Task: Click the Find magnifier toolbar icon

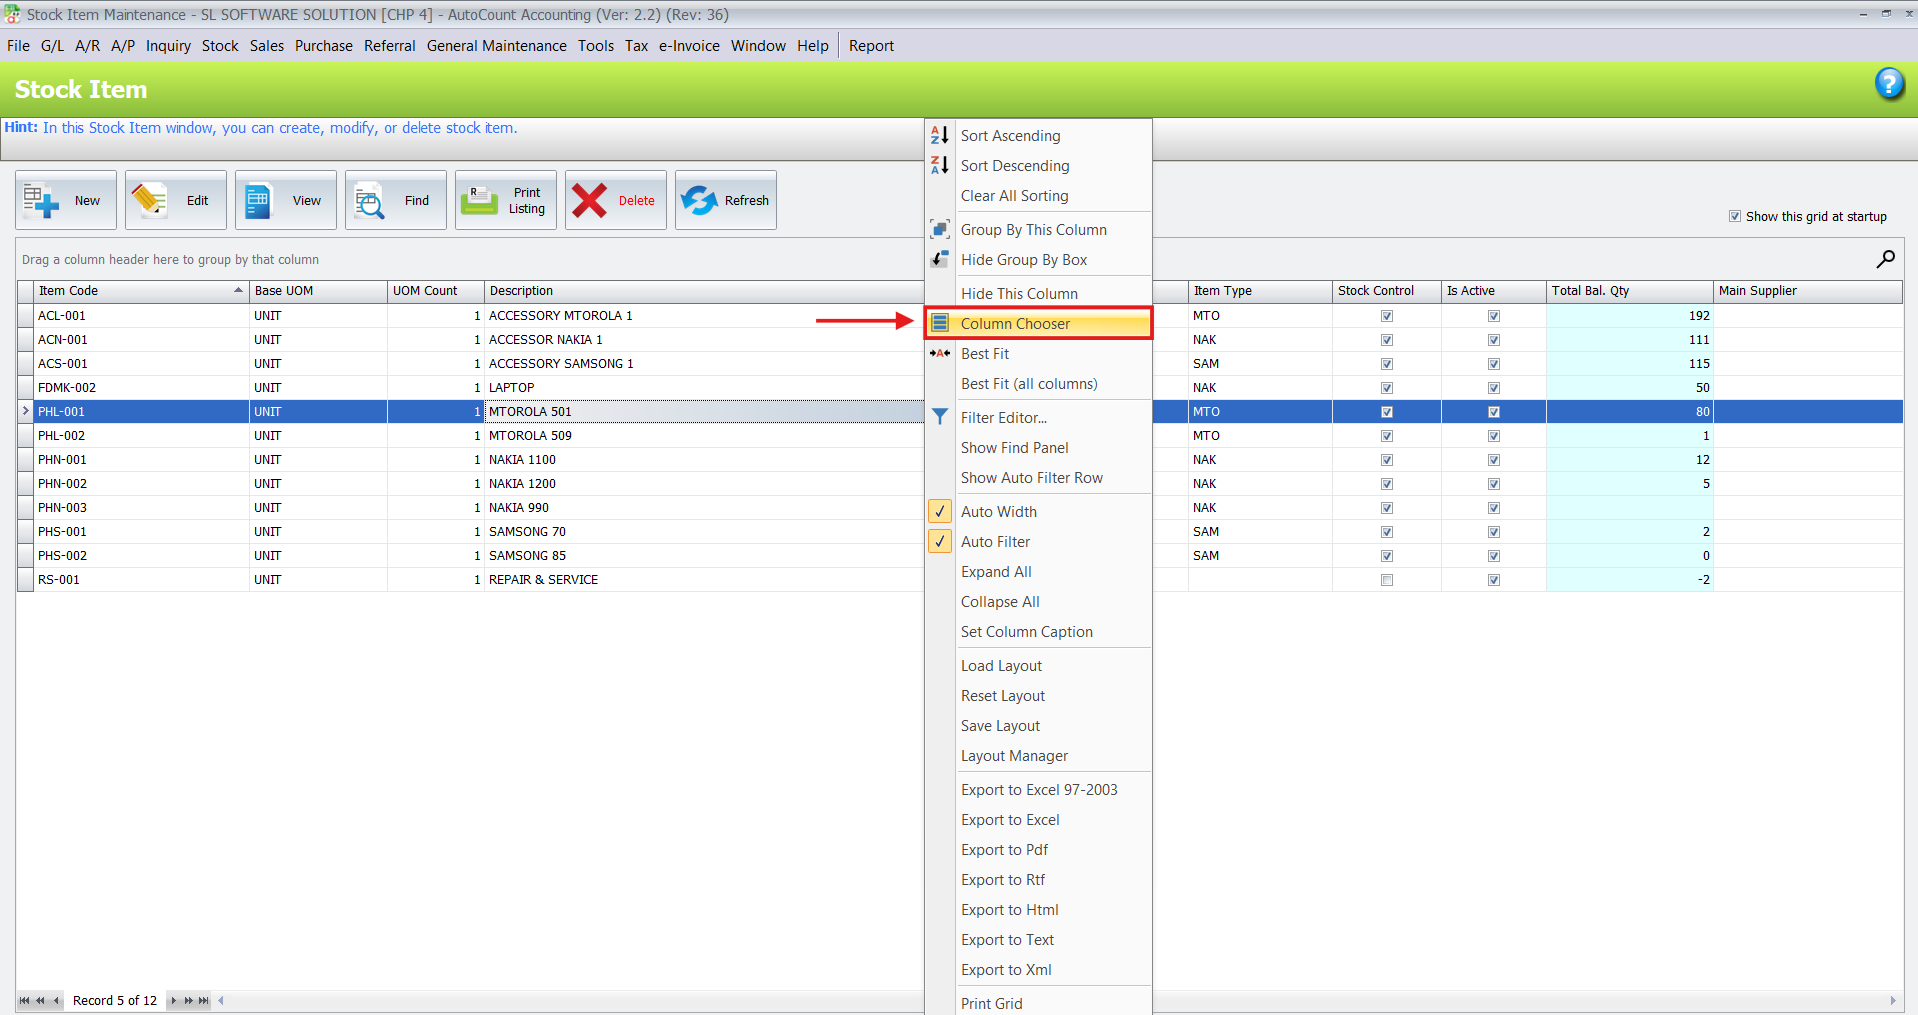Action: (x=370, y=201)
